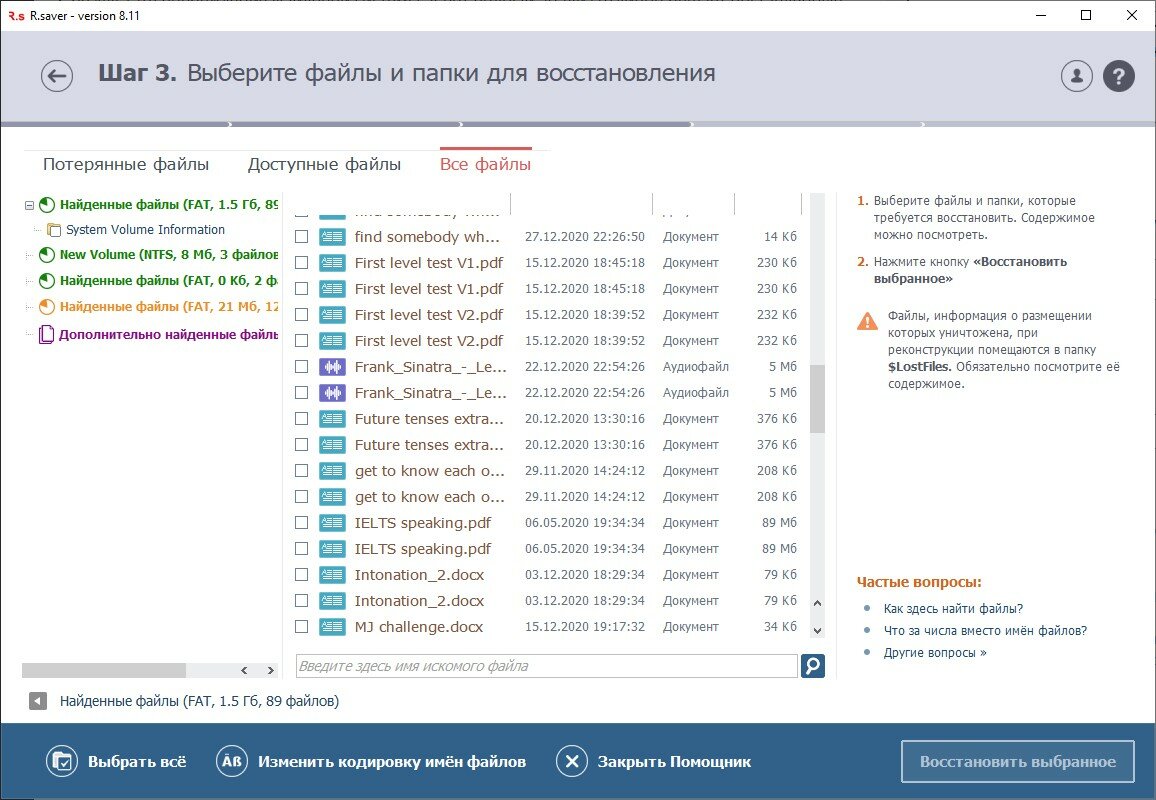The image size is (1156, 800).
Task: Click the 34 Кб size value
Action: click(x=780, y=627)
